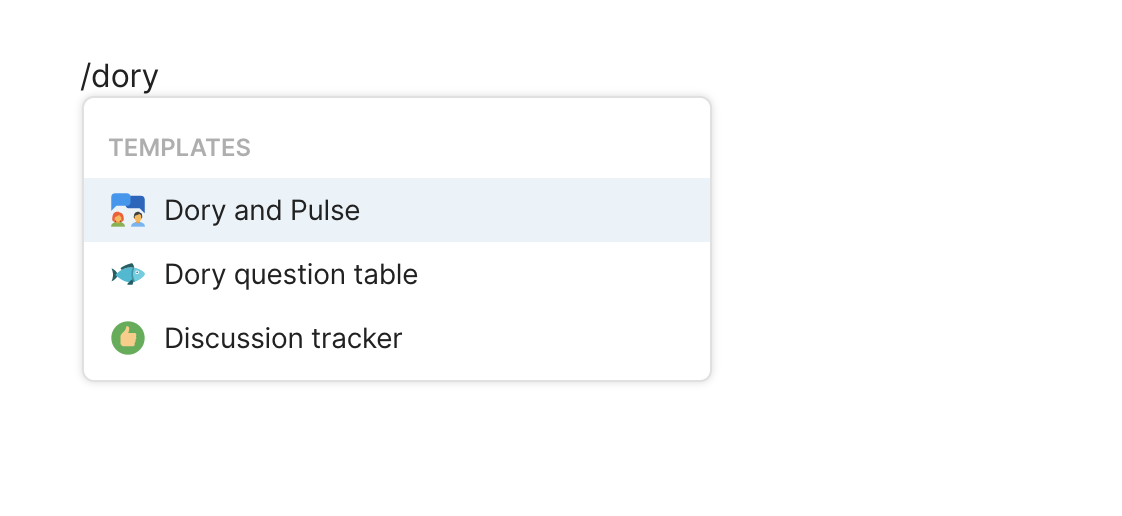The image size is (1122, 516).
Task: Open the template with two people icon
Action: point(396,210)
